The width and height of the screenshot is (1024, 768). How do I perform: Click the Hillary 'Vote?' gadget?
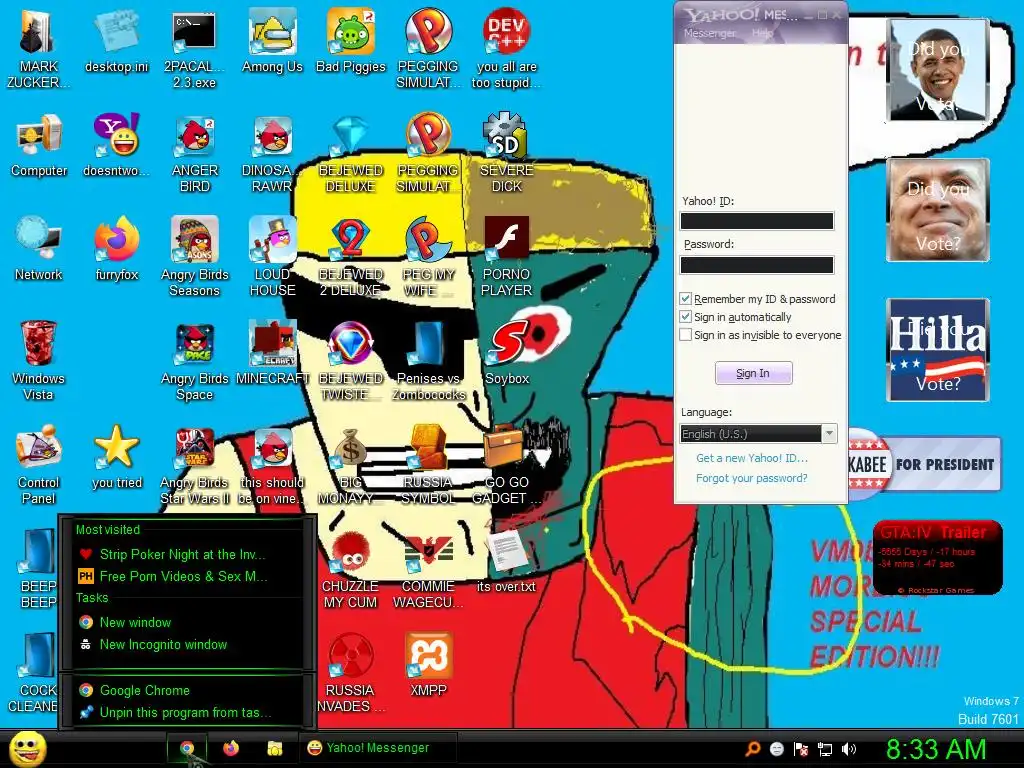[938, 350]
